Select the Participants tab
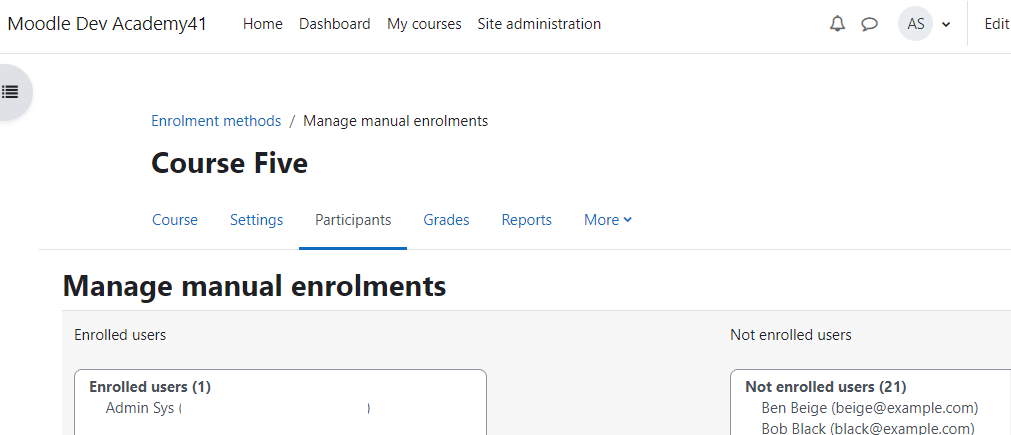 [353, 220]
